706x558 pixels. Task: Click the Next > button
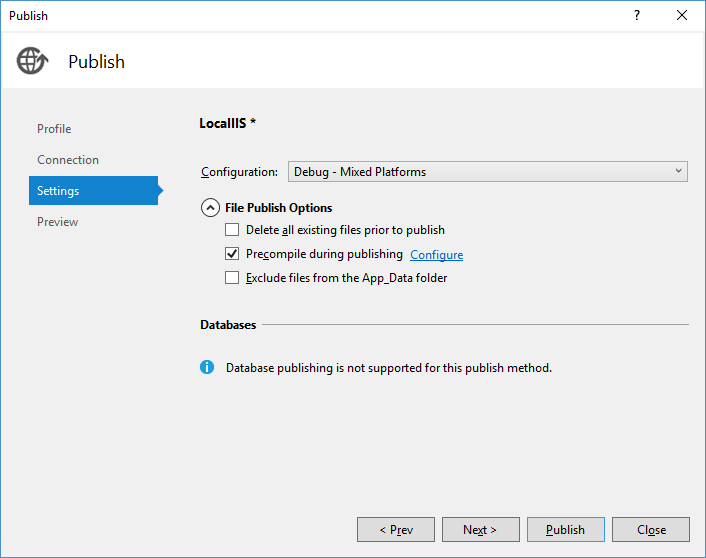[x=480, y=530]
